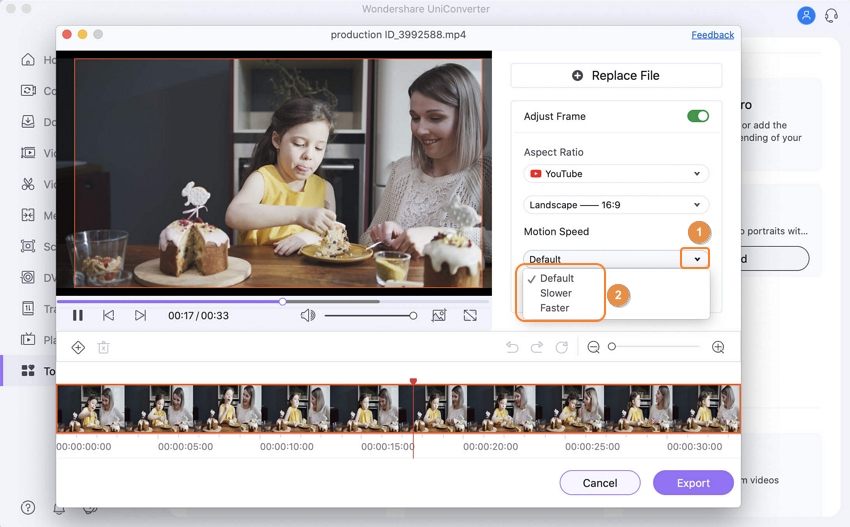850x527 pixels.
Task: Open the Landscape 16:9 dropdown
Action: point(616,205)
